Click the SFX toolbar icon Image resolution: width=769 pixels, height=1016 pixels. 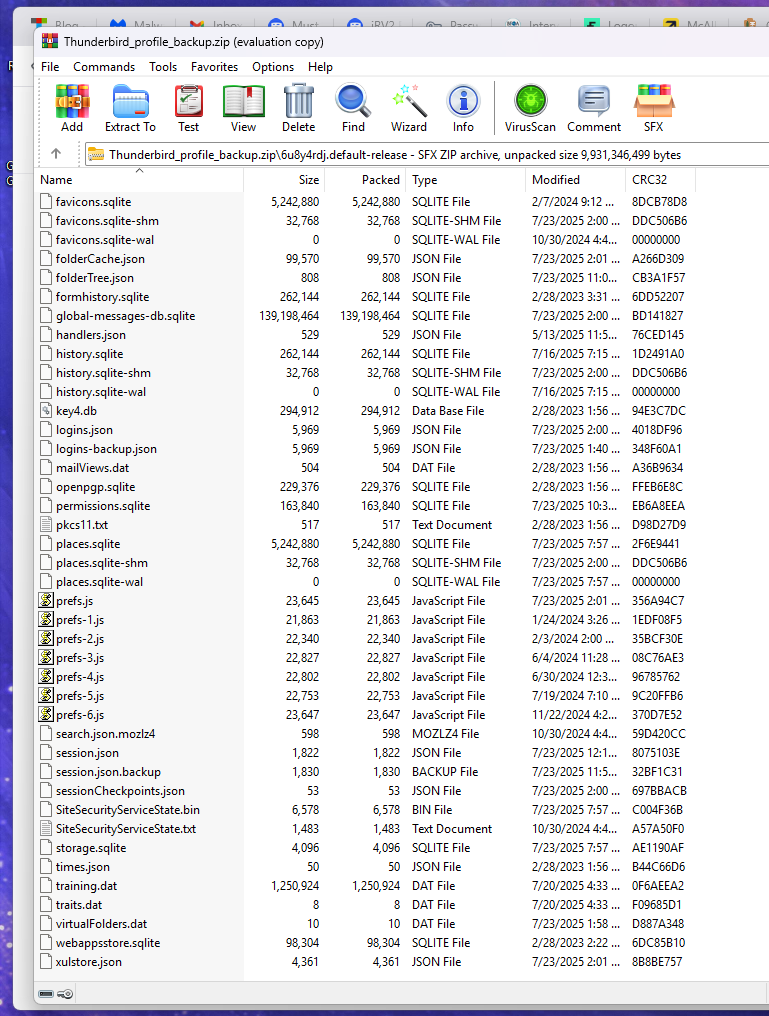(654, 108)
